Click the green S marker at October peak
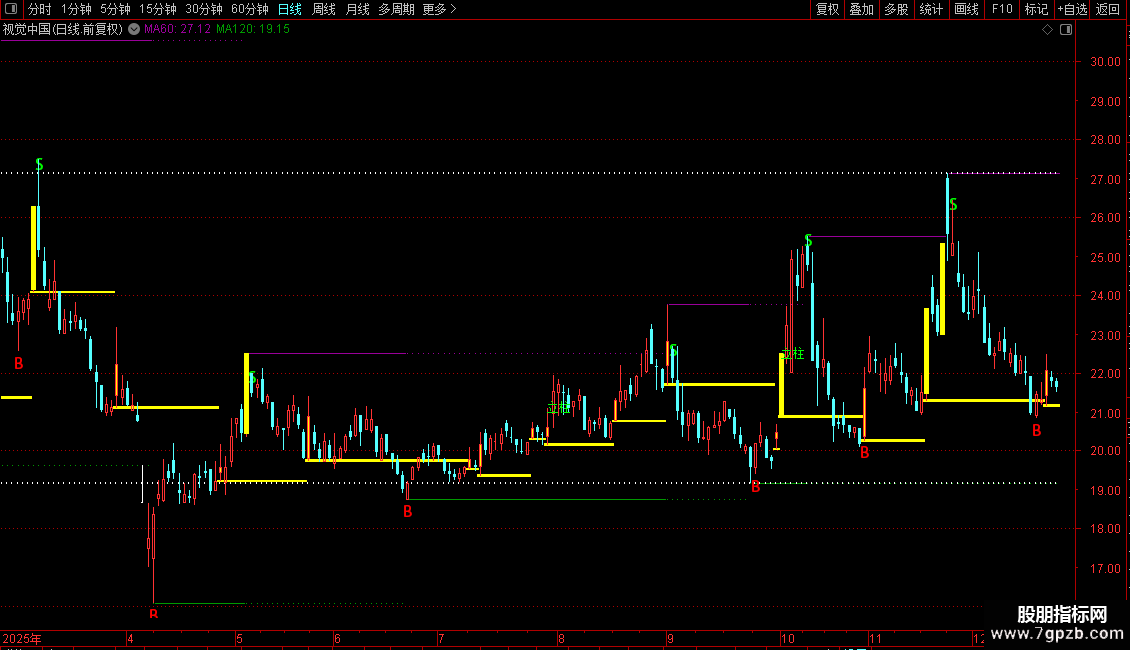 point(808,240)
